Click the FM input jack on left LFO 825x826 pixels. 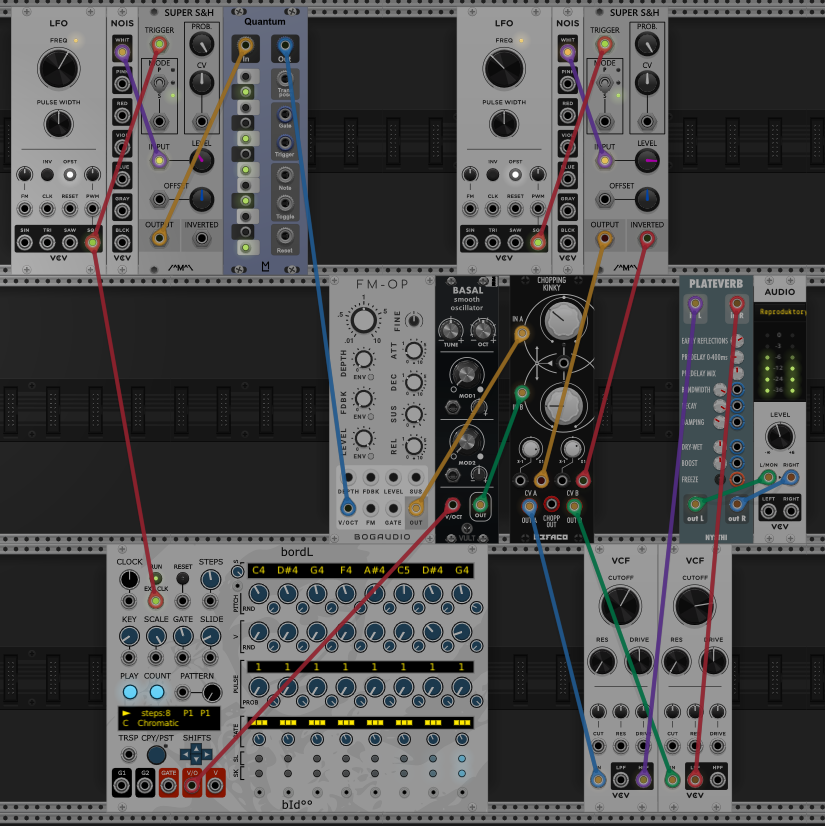pyautogui.click(x=25, y=209)
